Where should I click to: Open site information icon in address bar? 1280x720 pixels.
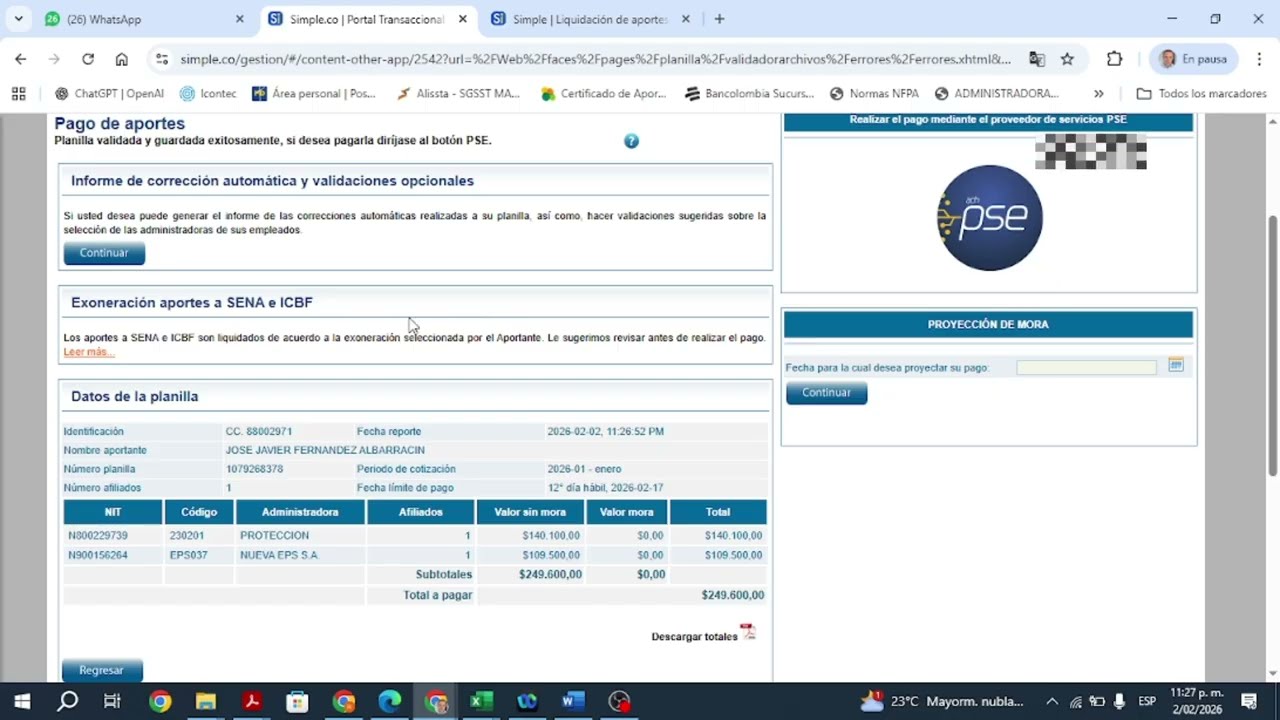161,59
